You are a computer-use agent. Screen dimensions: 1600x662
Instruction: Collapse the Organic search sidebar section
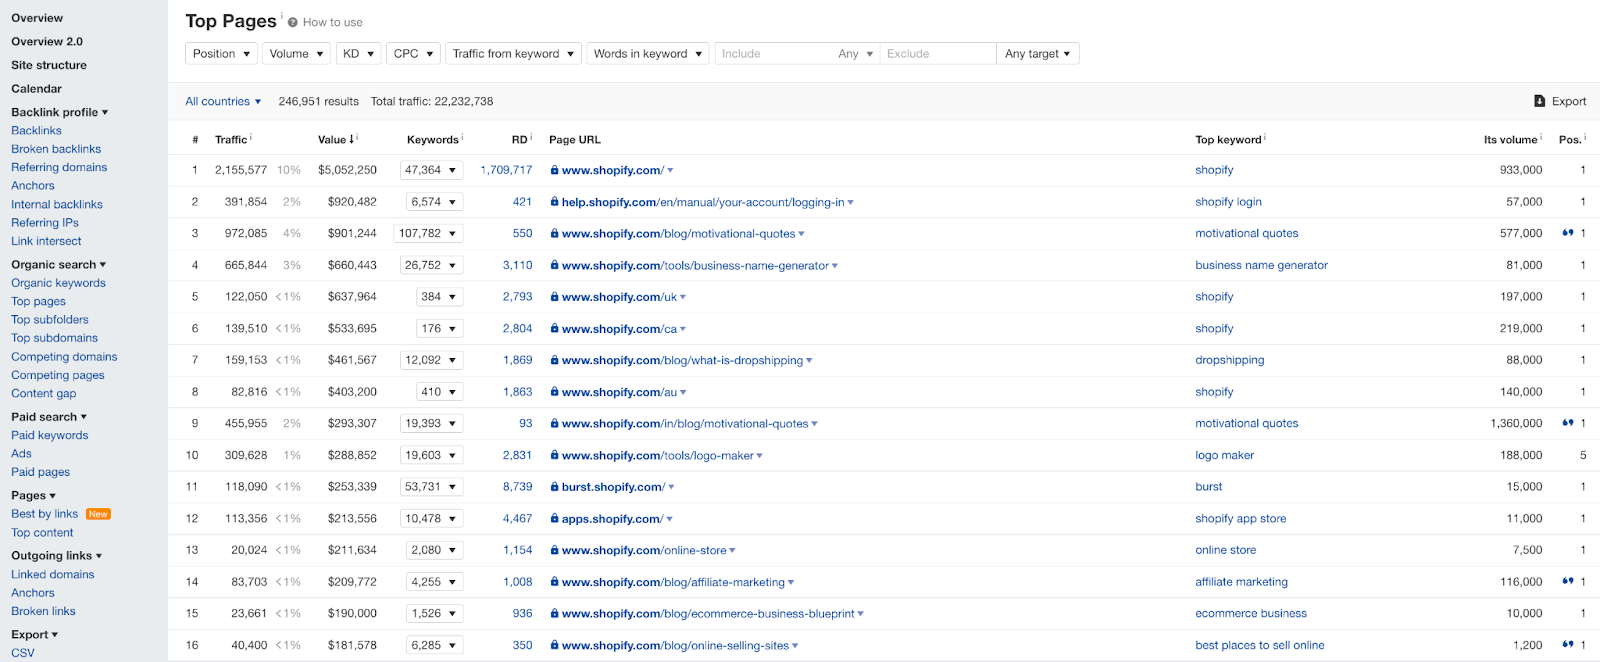pyautogui.click(x=59, y=265)
